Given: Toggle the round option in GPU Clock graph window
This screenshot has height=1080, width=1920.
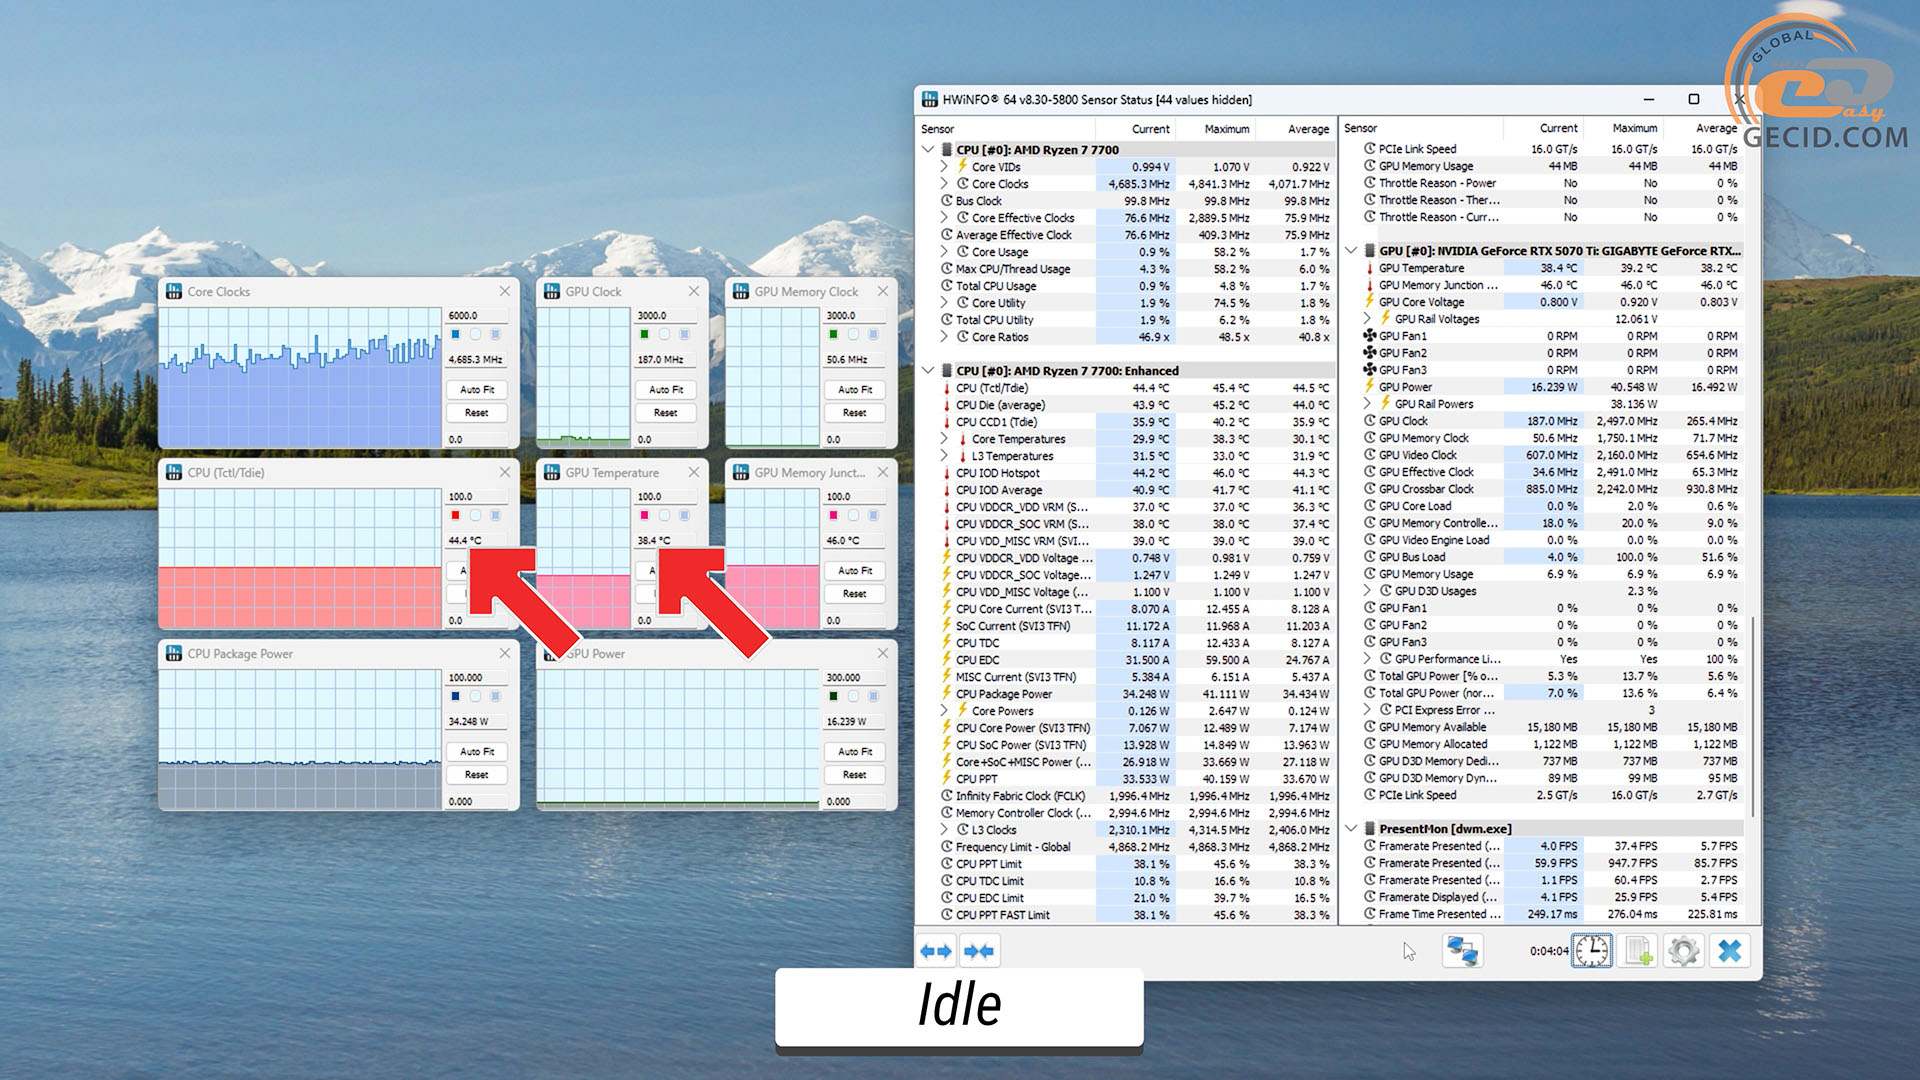Looking at the screenshot, I should click(664, 334).
